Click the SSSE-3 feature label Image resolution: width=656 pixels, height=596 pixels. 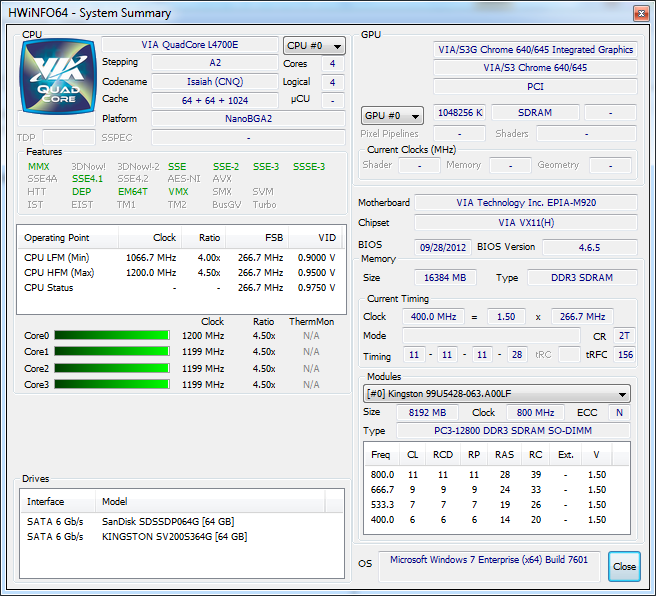[x=309, y=166]
